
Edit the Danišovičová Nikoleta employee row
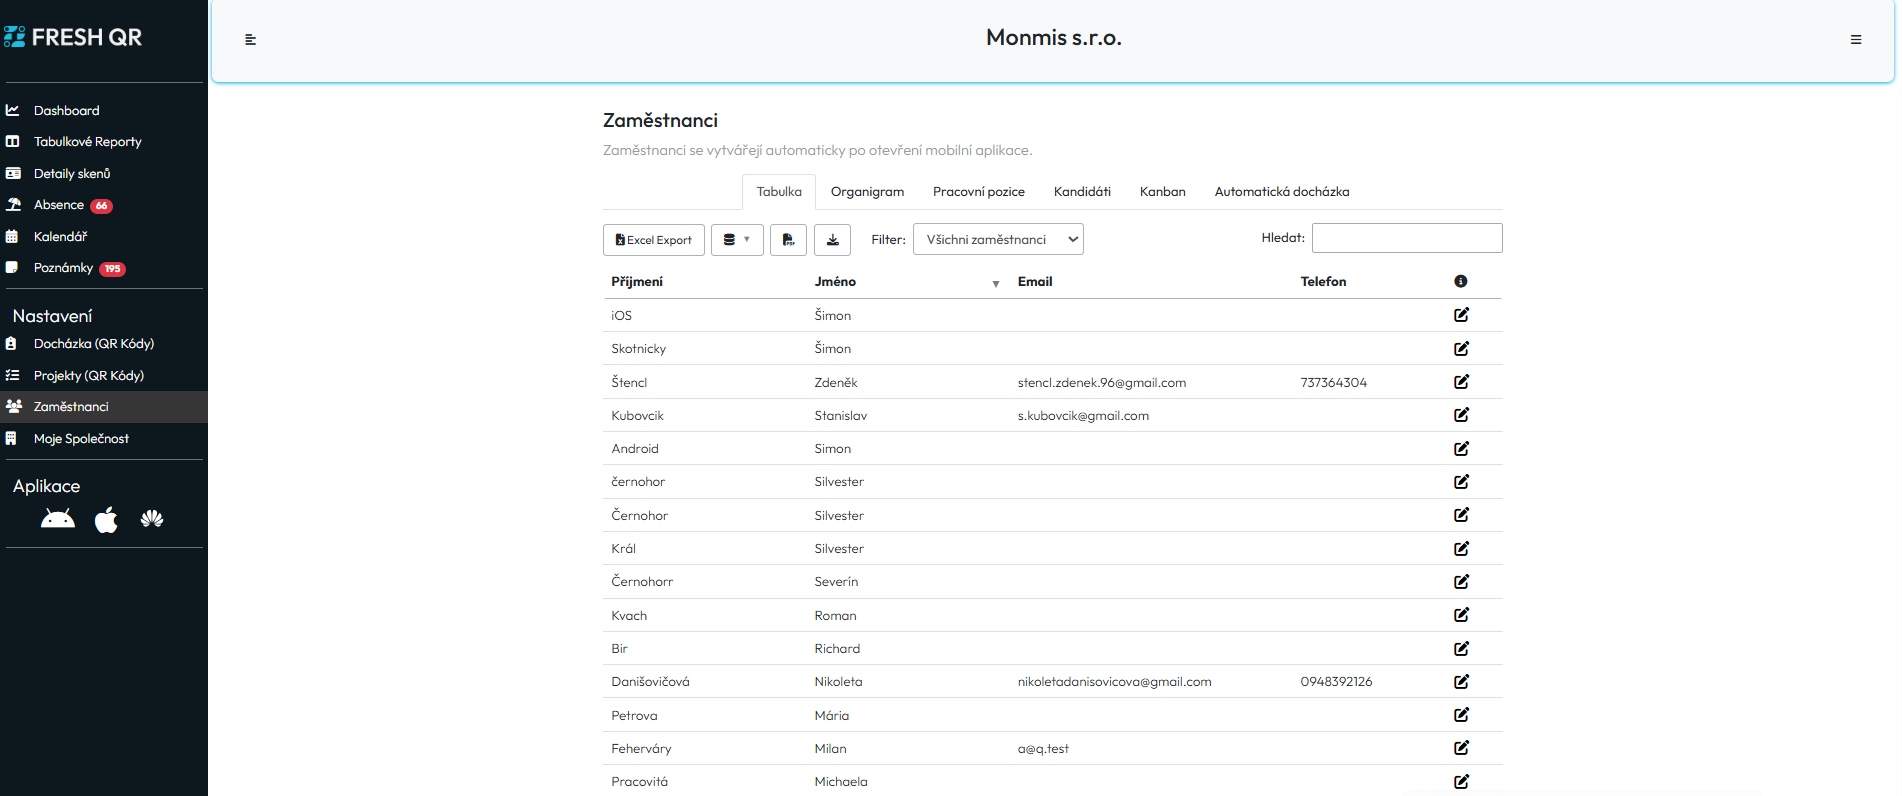tap(1461, 682)
